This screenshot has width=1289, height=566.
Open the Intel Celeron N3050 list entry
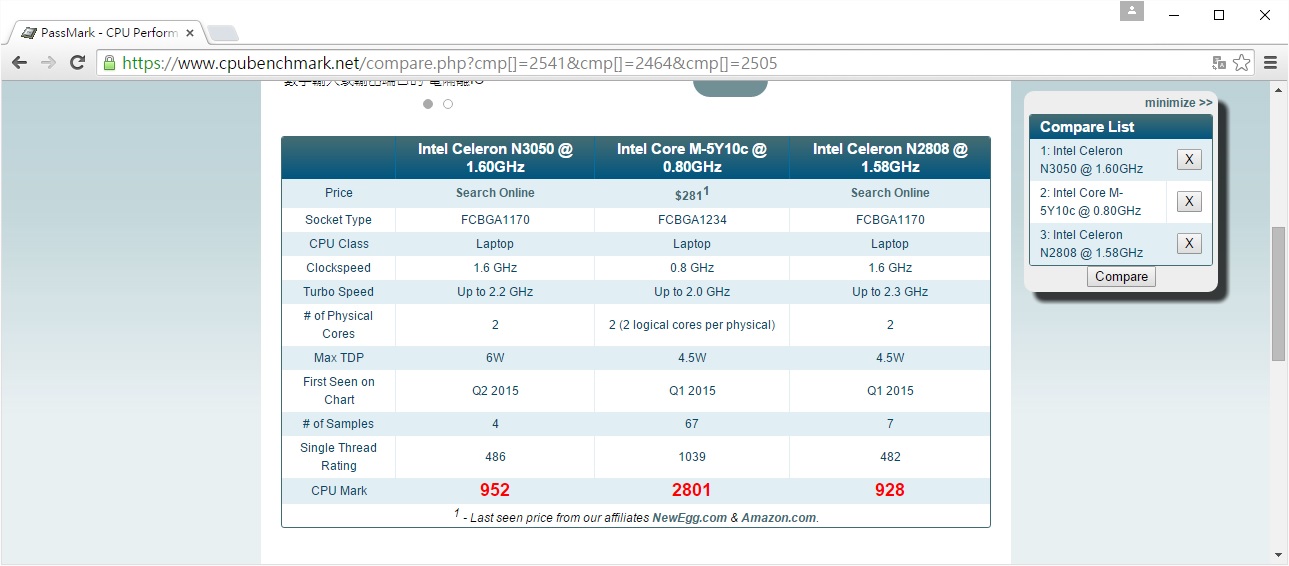tap(1091, 160)
